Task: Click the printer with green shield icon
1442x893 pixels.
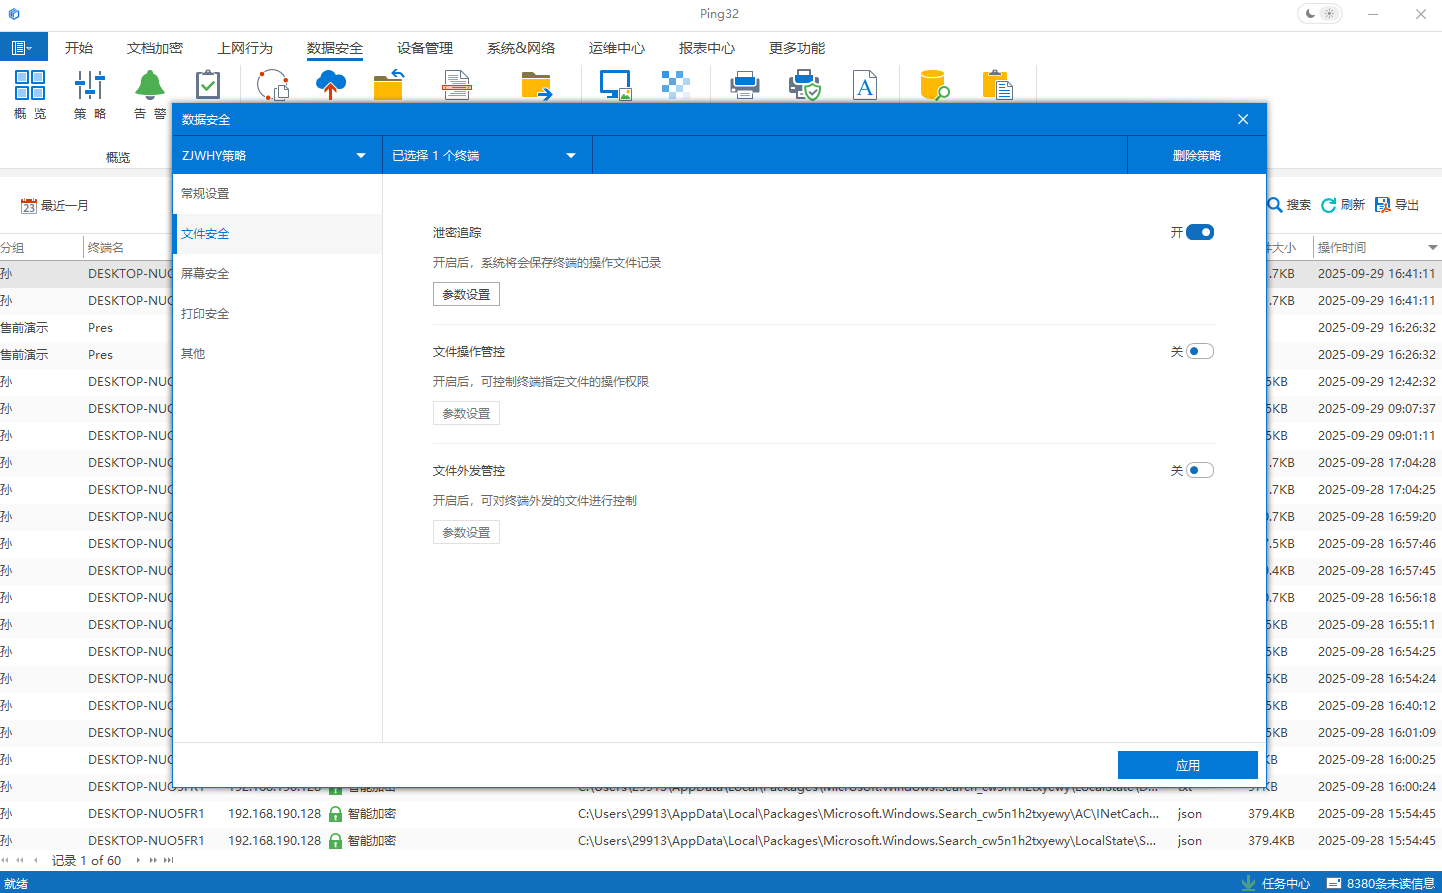Action: pyautogui.click(x=805, y=85)
